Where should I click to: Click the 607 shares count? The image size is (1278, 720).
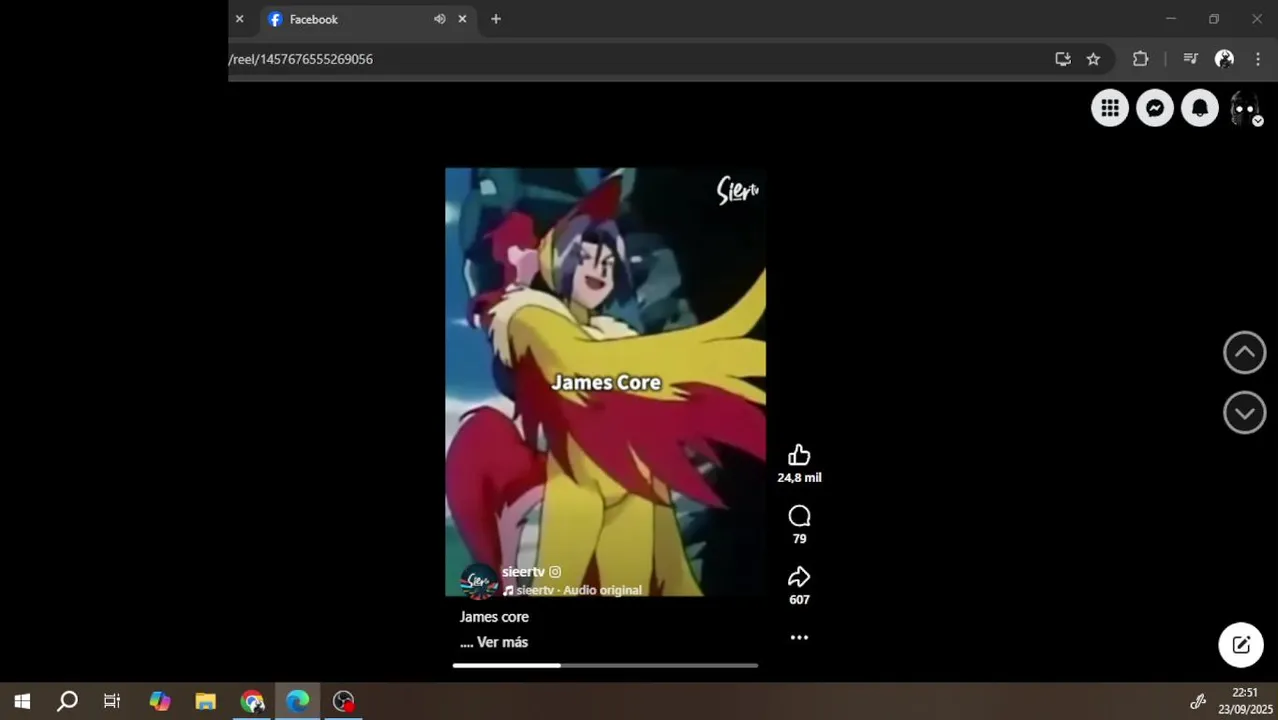point(799,600)
